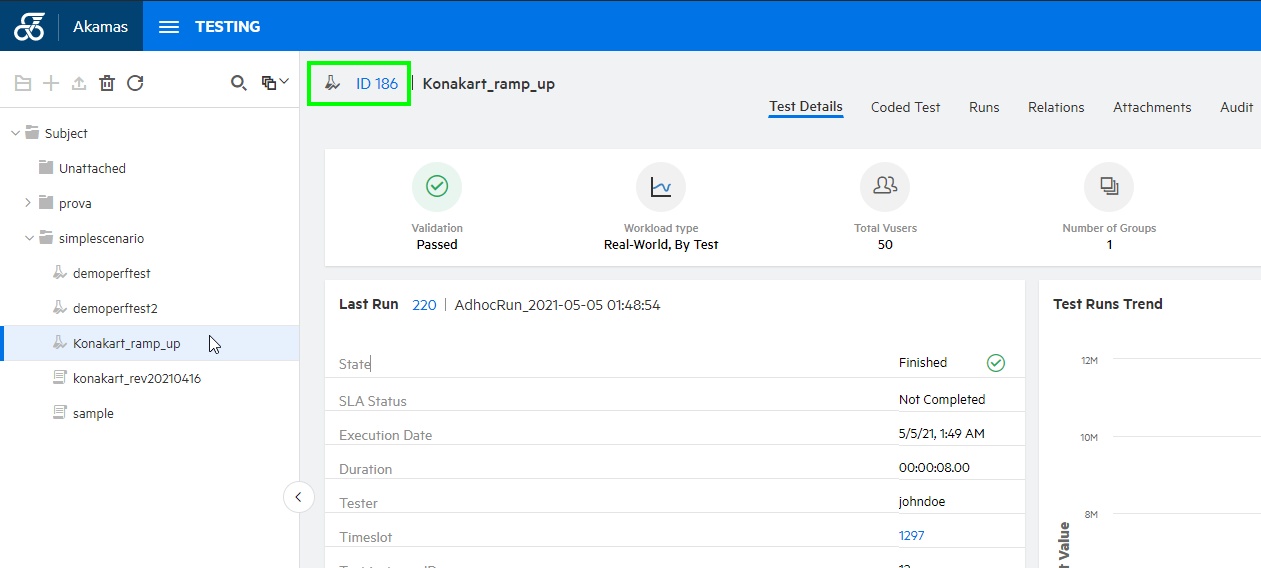Open the Runs tab

coord(984,107)
